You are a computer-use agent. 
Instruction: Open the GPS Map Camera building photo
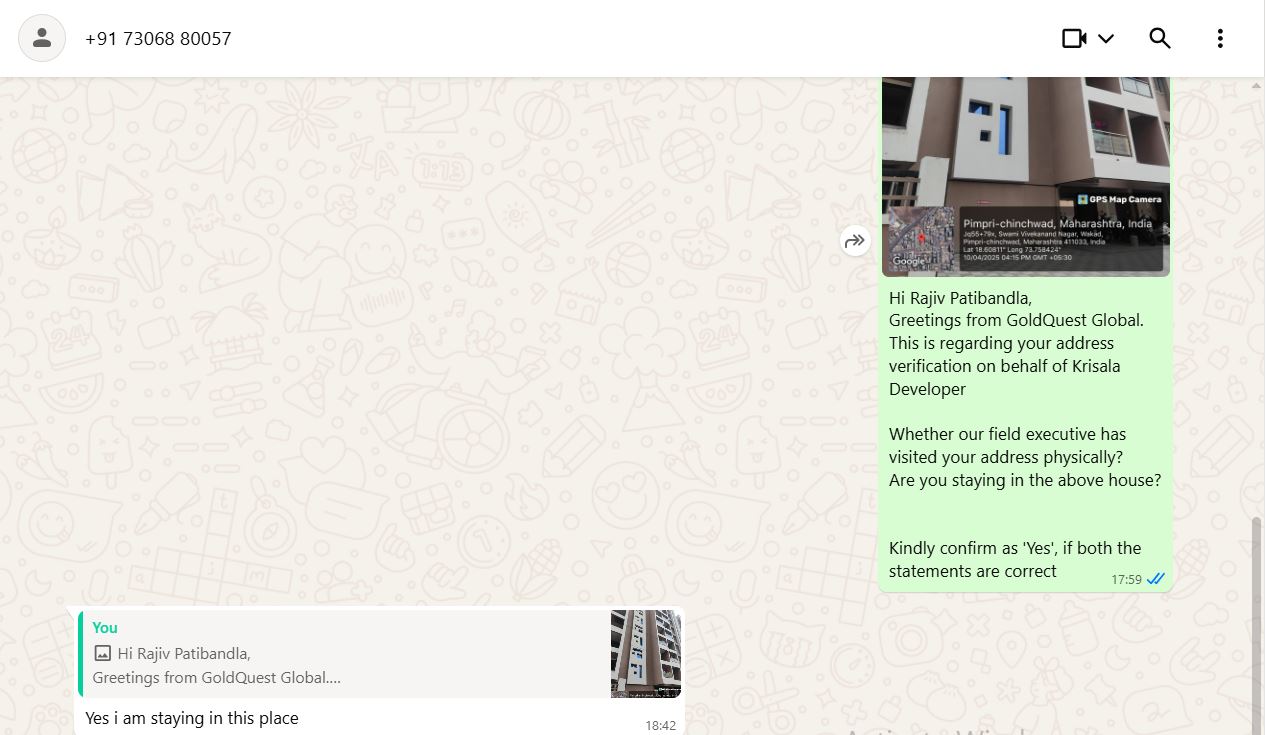[x=1026, y=176]
